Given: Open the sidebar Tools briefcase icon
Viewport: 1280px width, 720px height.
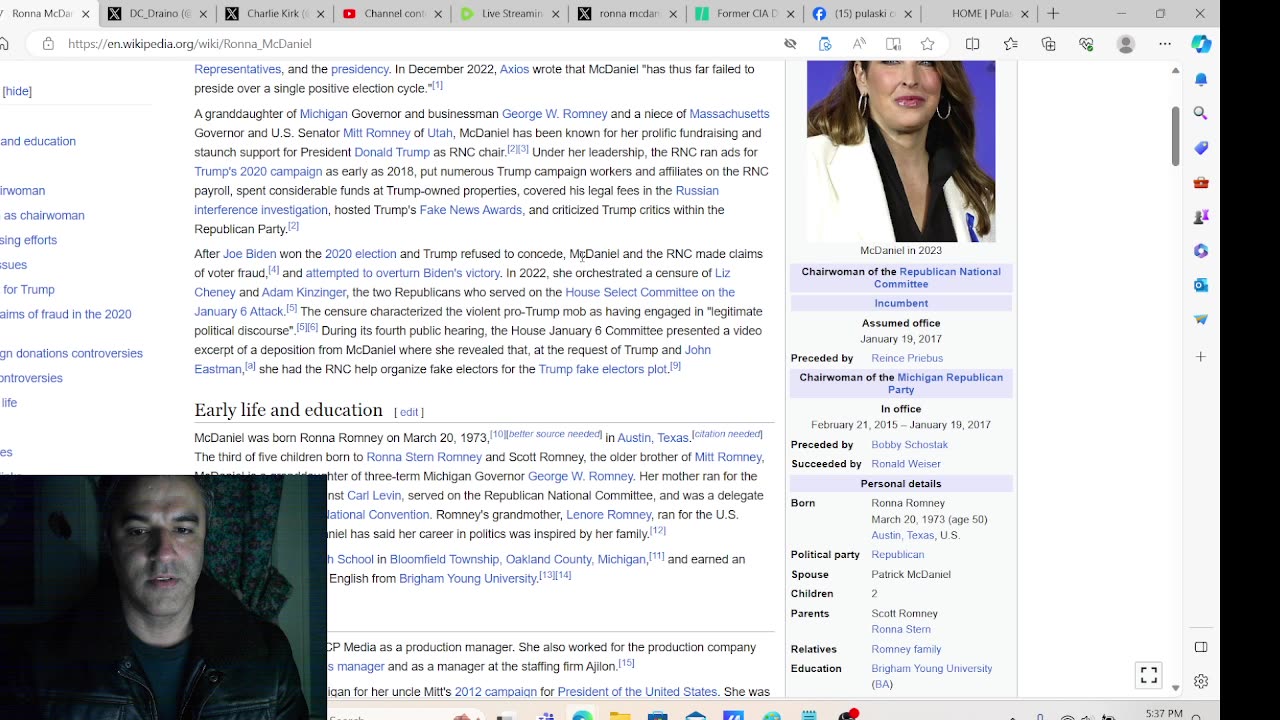Looking at the screenshot, I should [1201, 182].
